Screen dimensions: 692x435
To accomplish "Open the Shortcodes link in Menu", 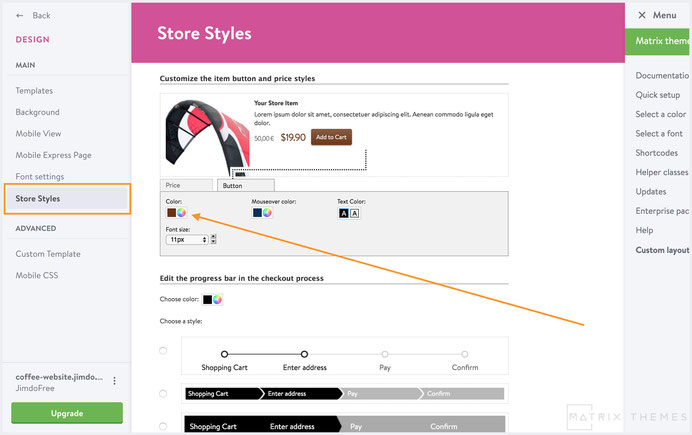I will click(656, 153).
